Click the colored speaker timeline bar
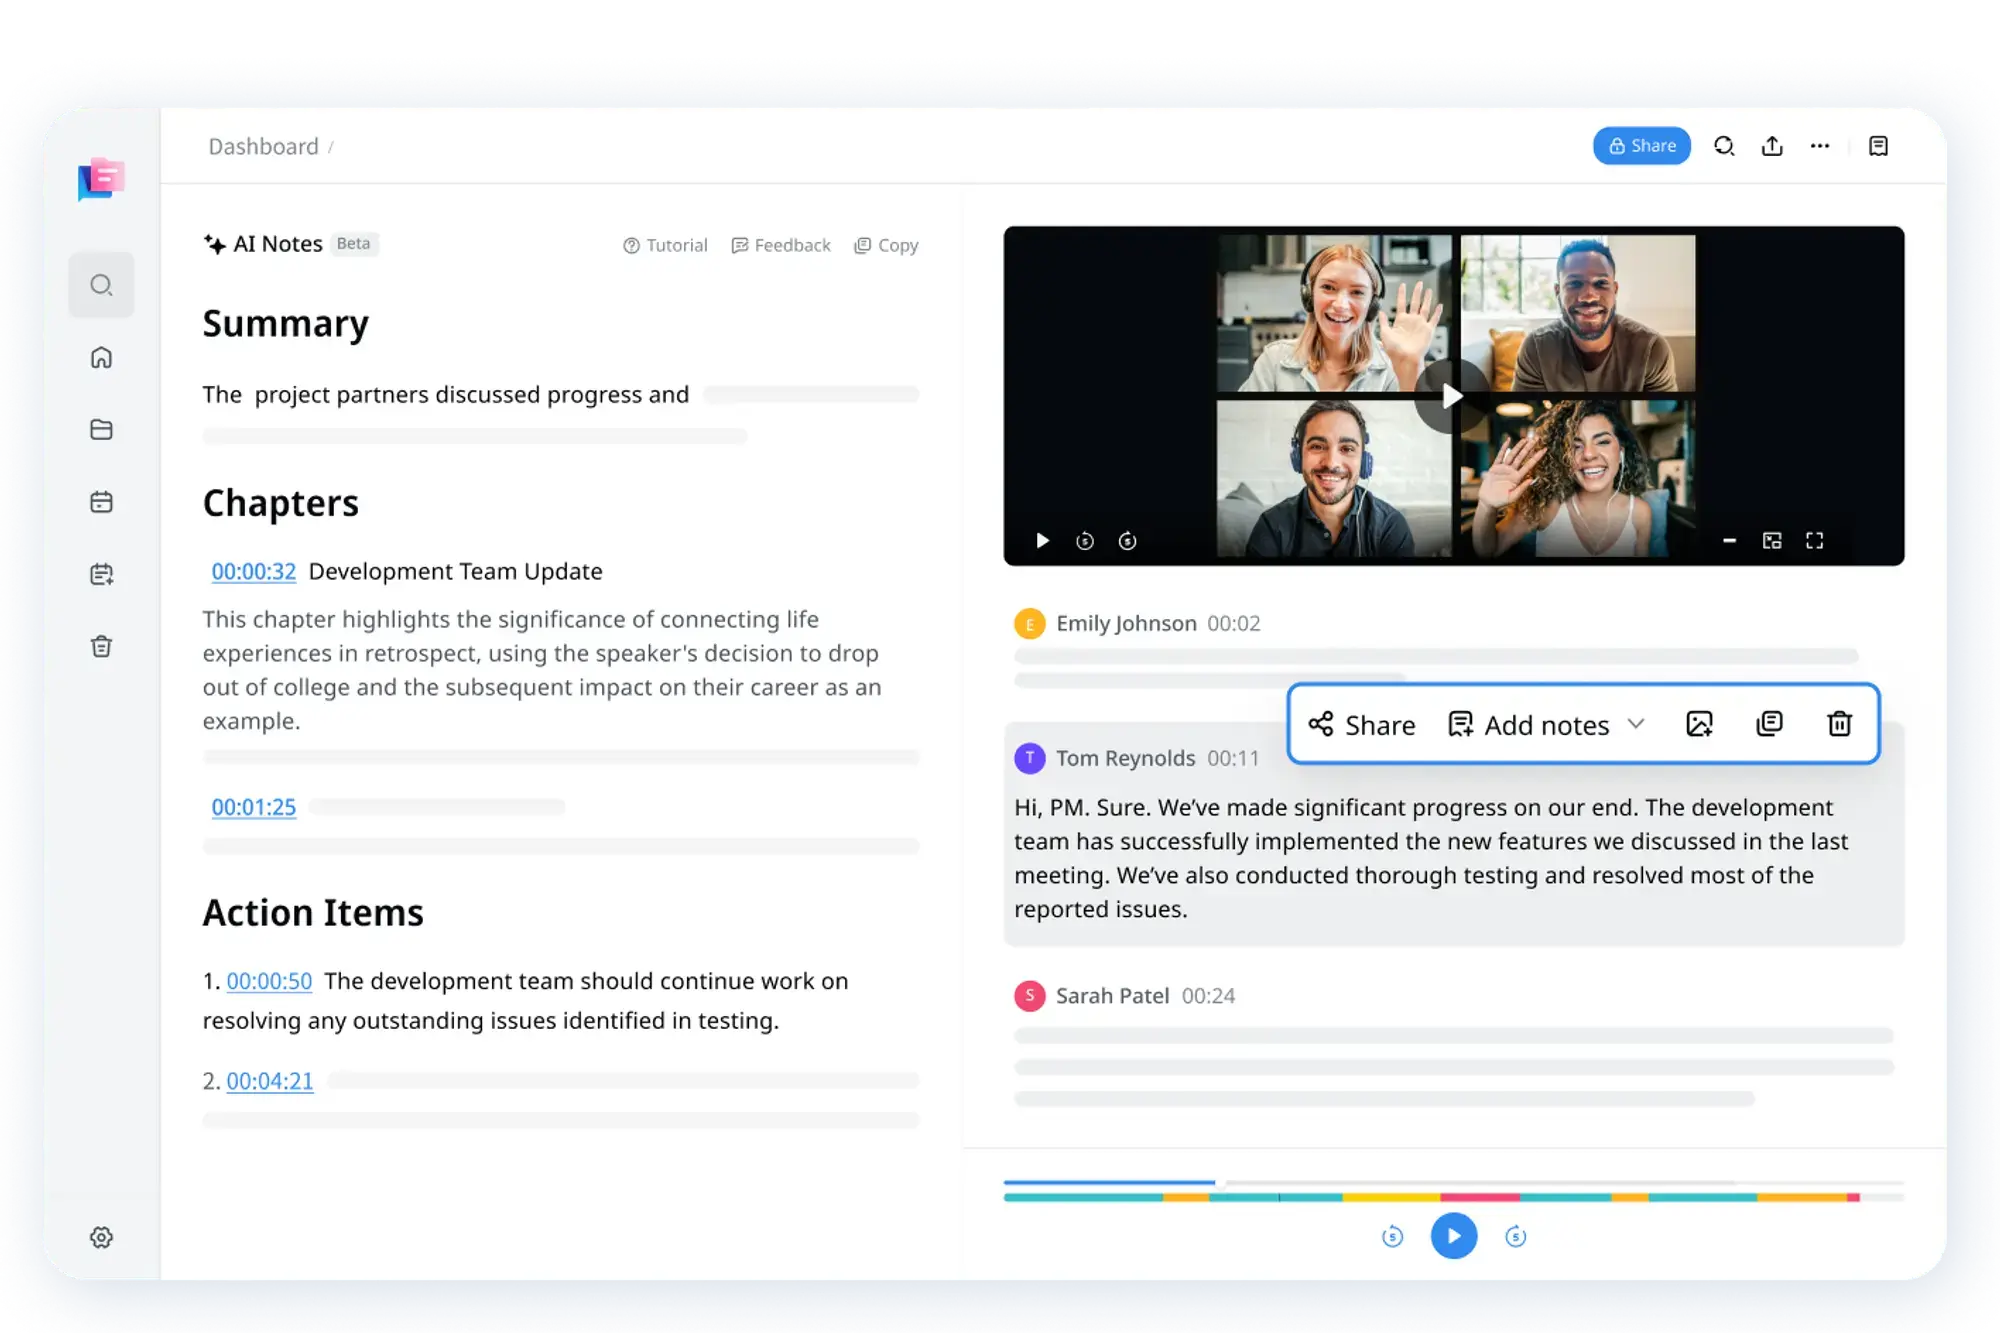Image resolution: width=2000 pixels, height=1333 pixels. coord(1430,1197)
